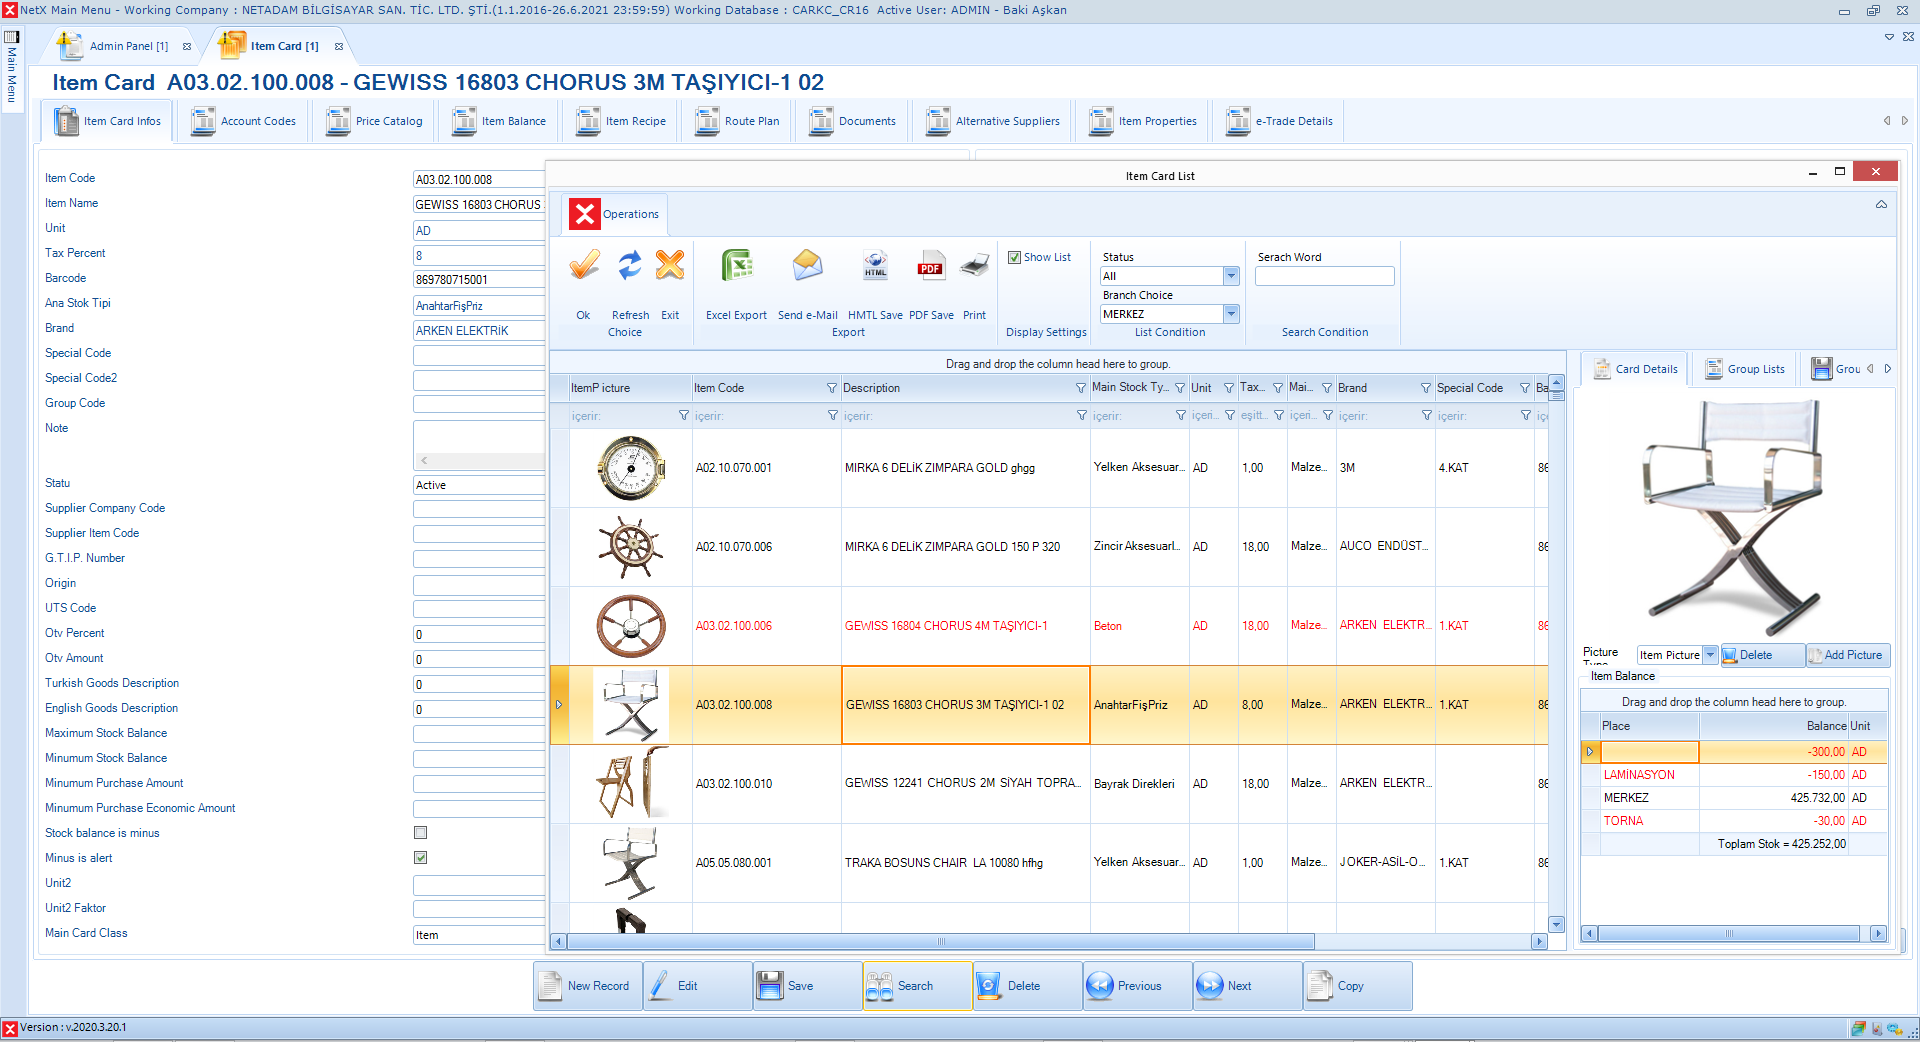1920x1042 pixels.
Task: Click the Excel Export icon
Action: (x=737, y=267)
